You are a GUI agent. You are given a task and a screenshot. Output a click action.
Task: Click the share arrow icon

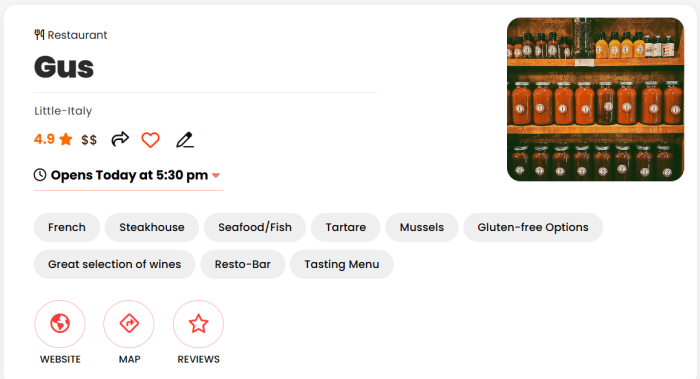point(120,139)
